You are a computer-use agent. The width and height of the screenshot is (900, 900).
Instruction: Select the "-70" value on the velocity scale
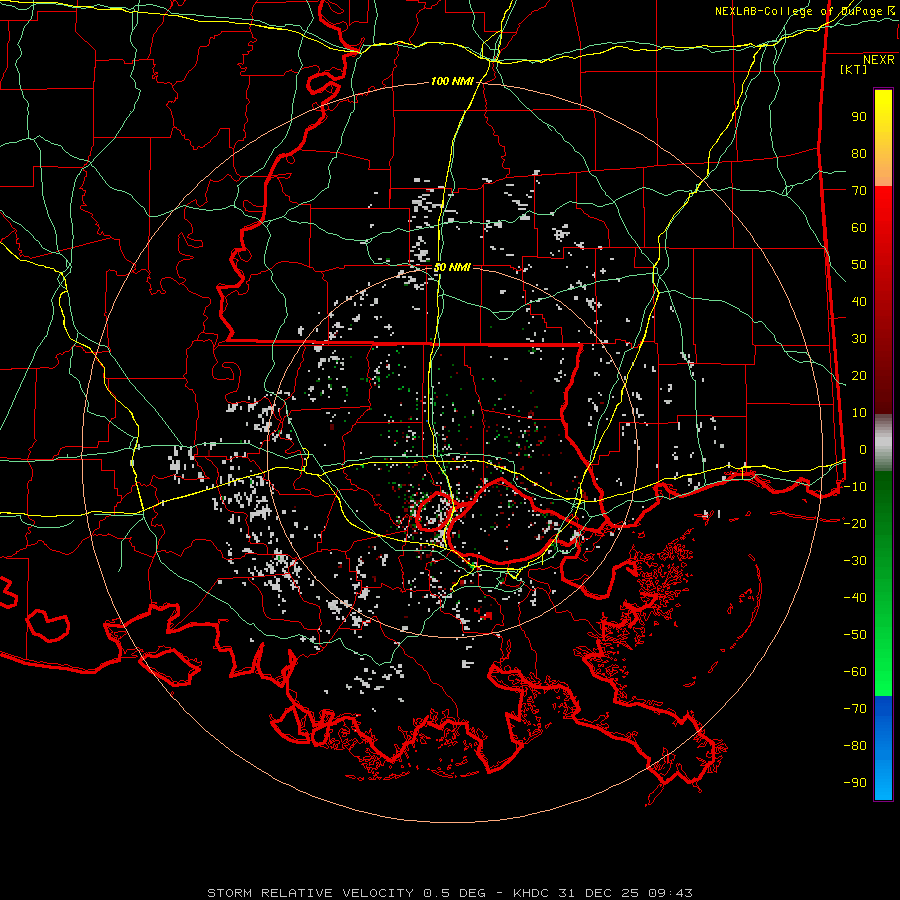[855, 709]
